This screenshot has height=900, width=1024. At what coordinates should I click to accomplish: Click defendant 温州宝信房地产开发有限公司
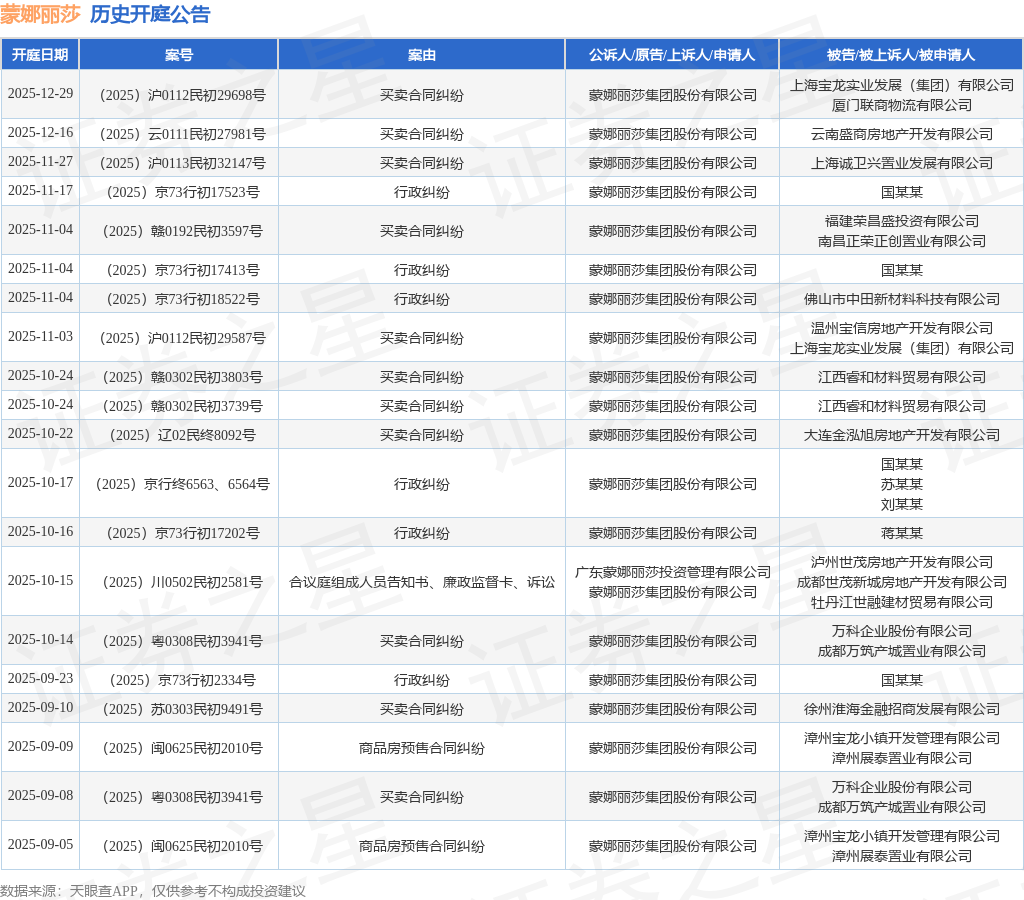[901, 328]
